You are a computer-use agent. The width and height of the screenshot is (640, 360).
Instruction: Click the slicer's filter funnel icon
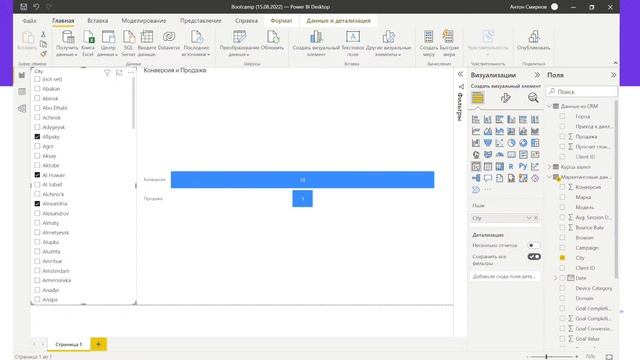pyautogui.click(x=107, y=73)
